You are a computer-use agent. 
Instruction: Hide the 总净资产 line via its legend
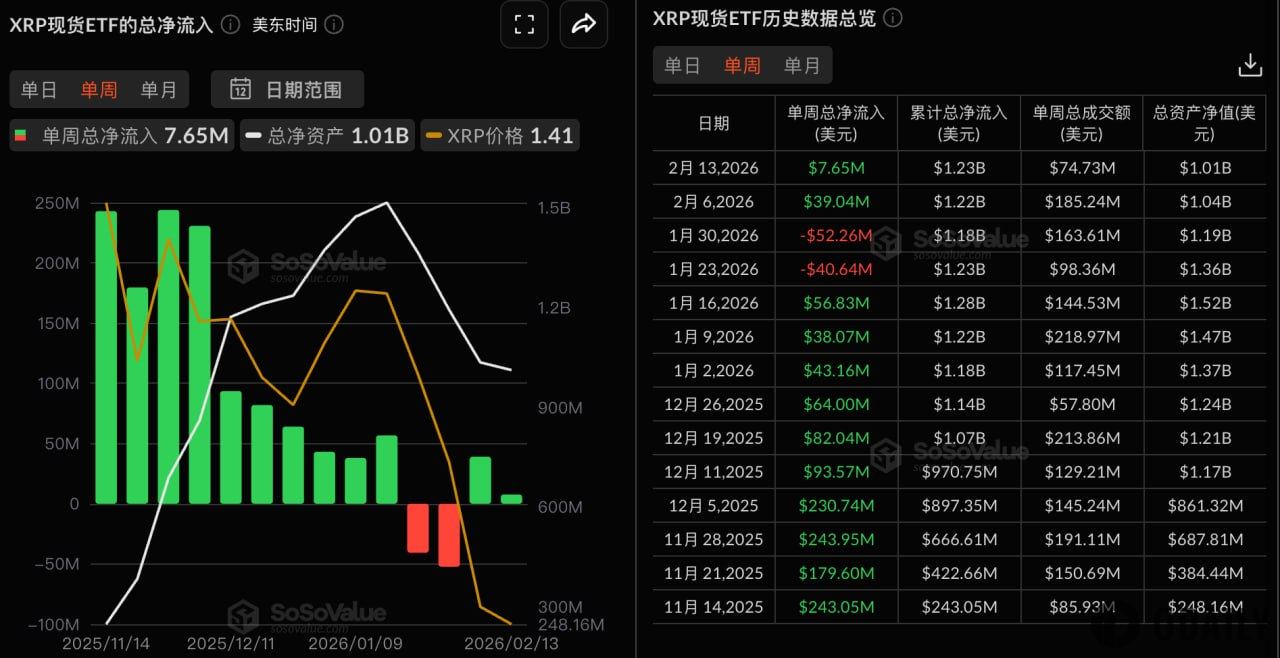click(326, 135)
